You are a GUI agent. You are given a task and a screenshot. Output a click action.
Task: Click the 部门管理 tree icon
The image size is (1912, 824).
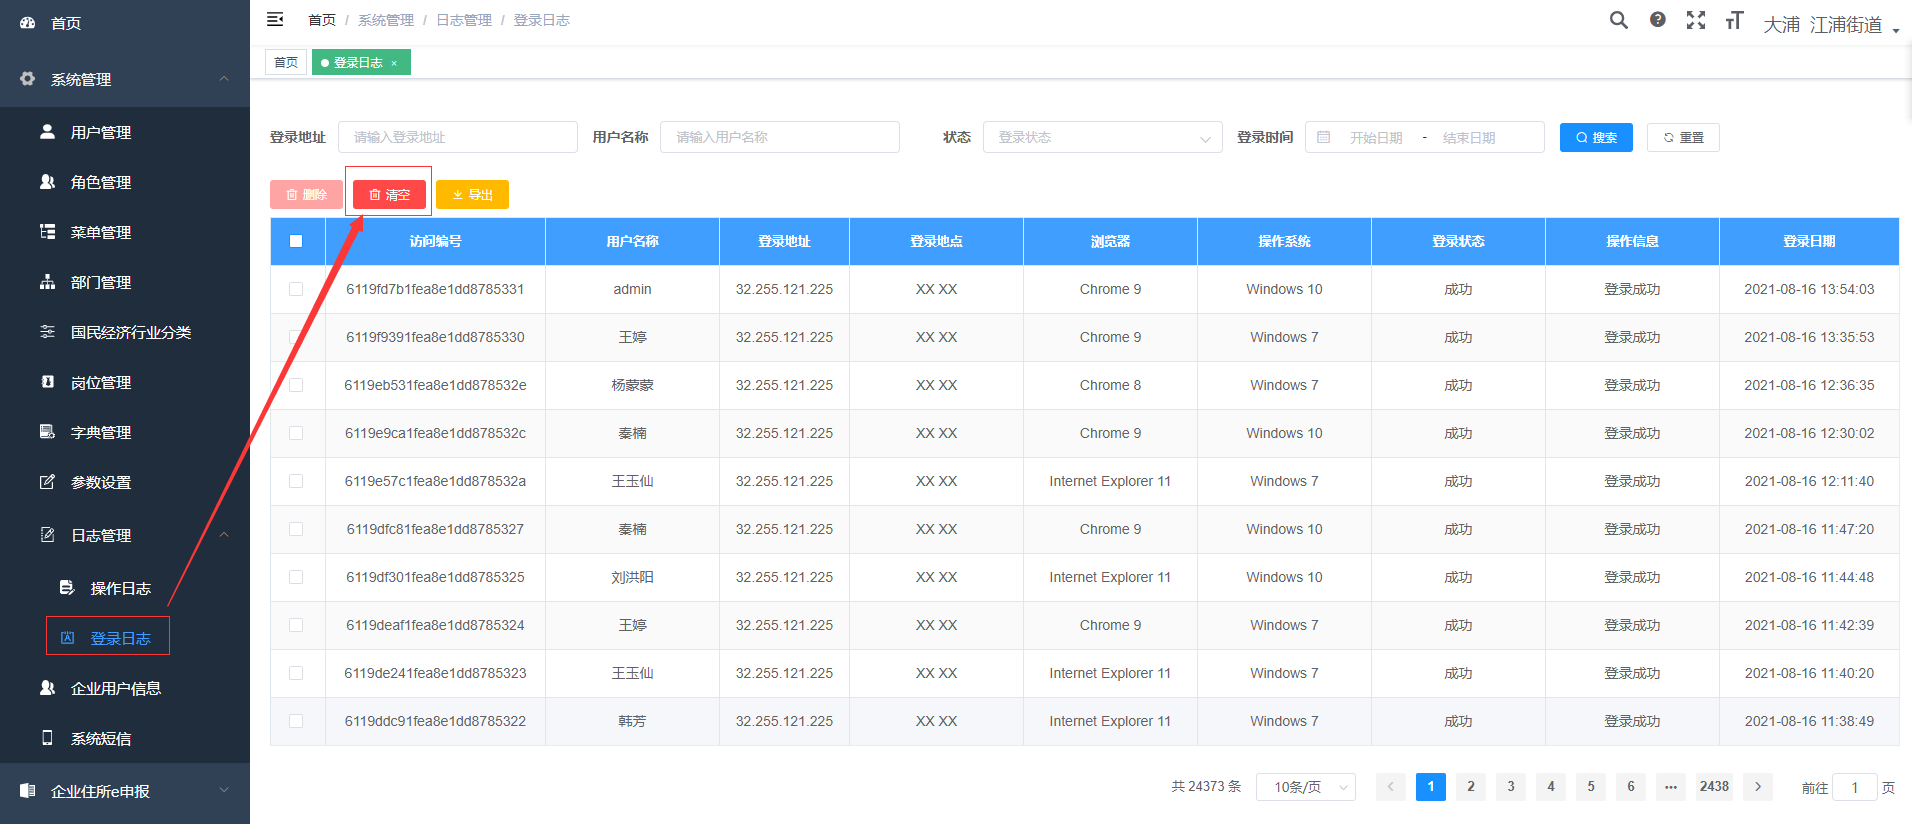point(47,281)
